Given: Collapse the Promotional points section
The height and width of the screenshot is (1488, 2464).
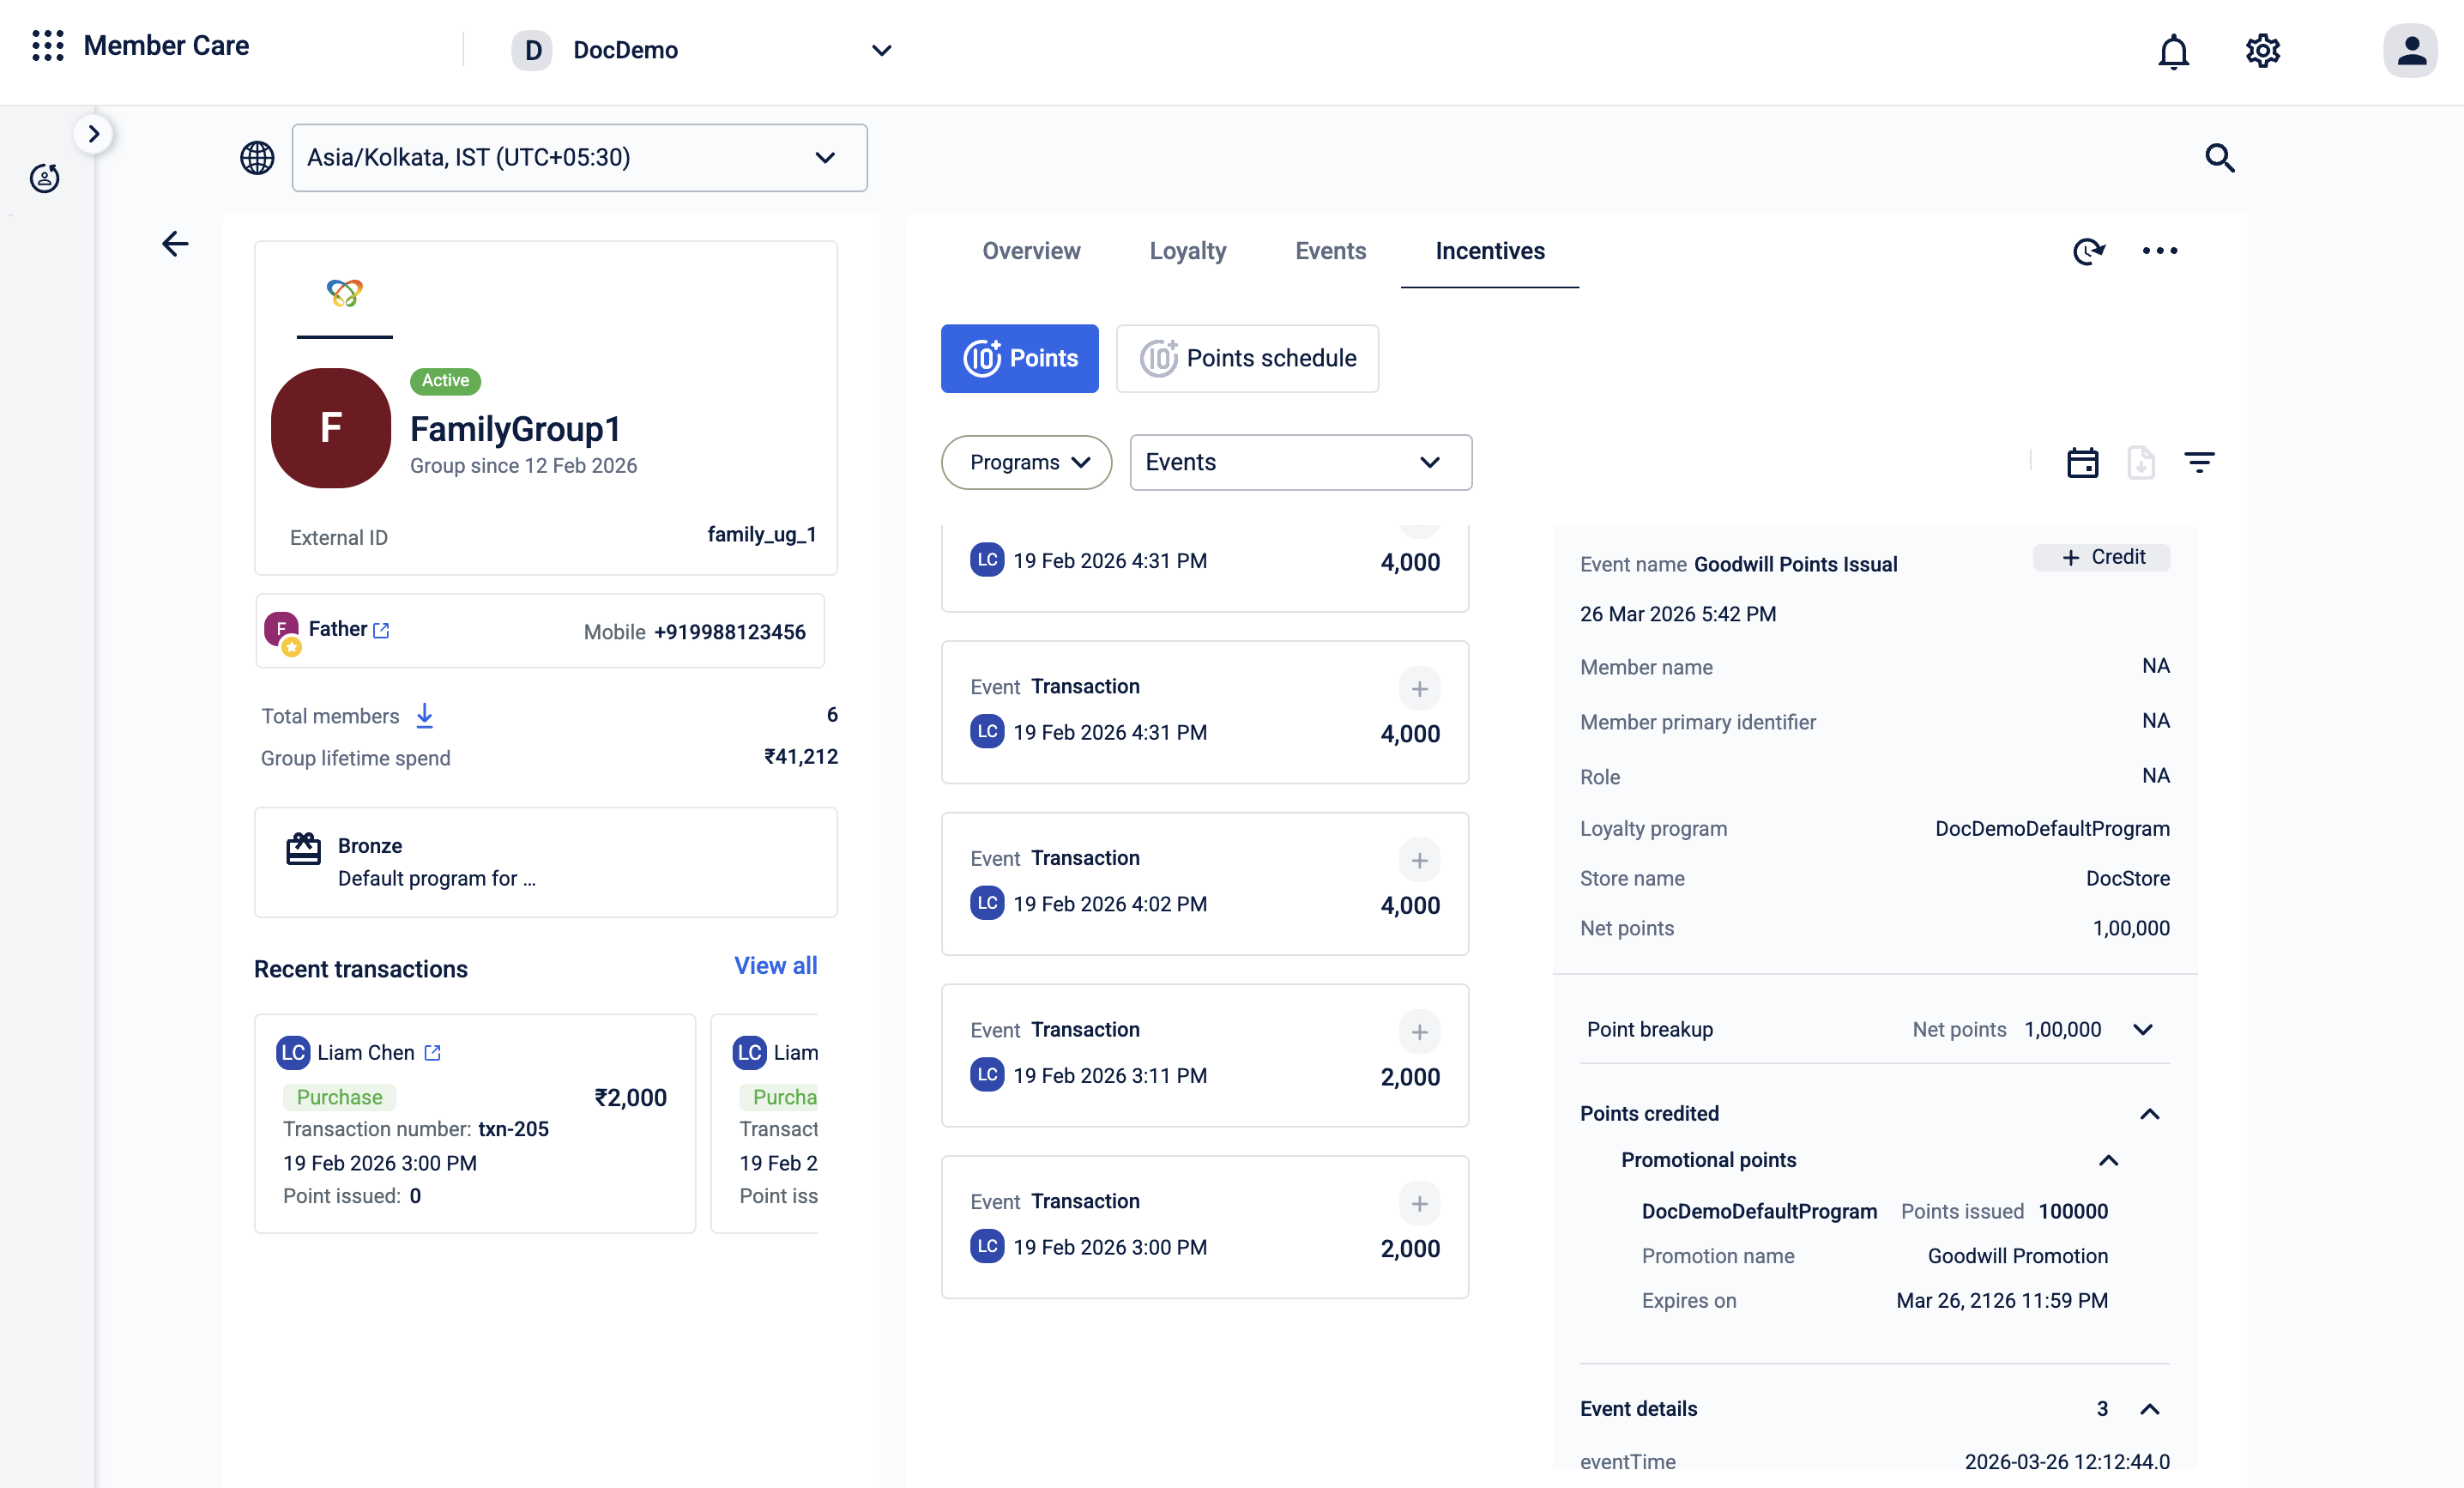Looking at the screenshot, I should click(x=2108, y=1160).
